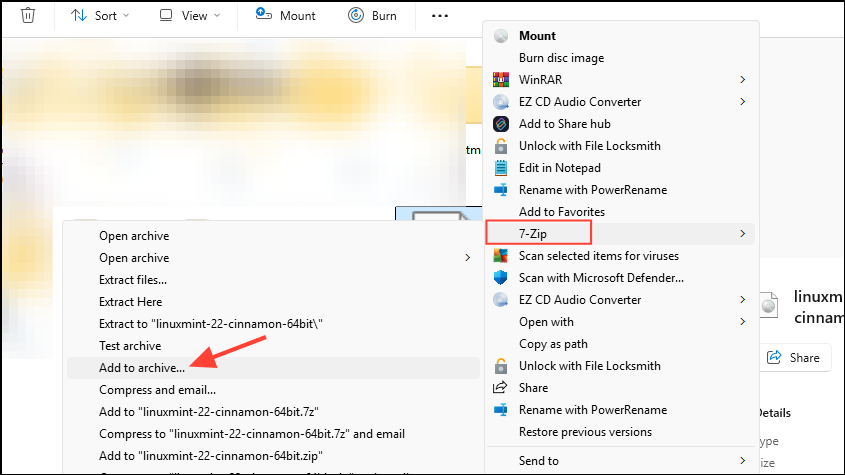845x475 pixels.
Task: Open the View options dropdown
Action: click(x=190, y=16)
